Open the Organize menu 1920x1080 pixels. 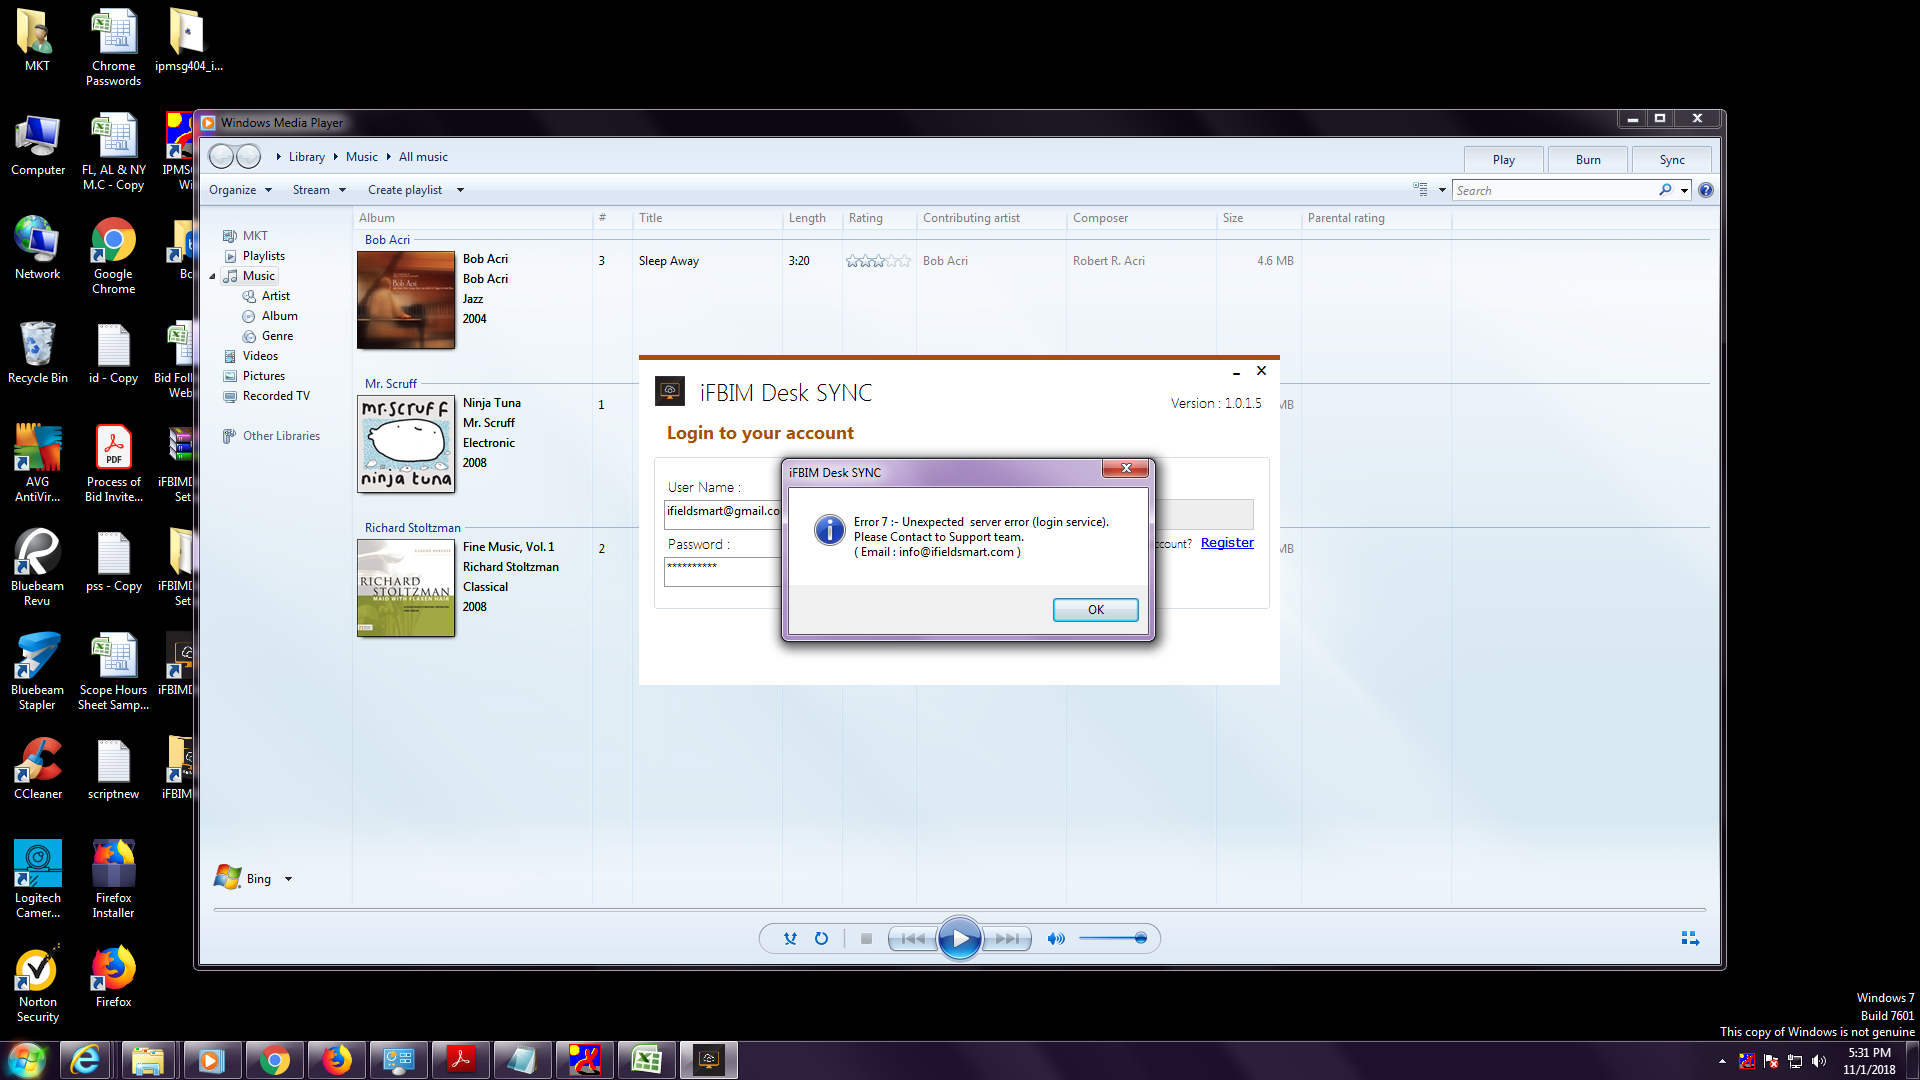240,190
